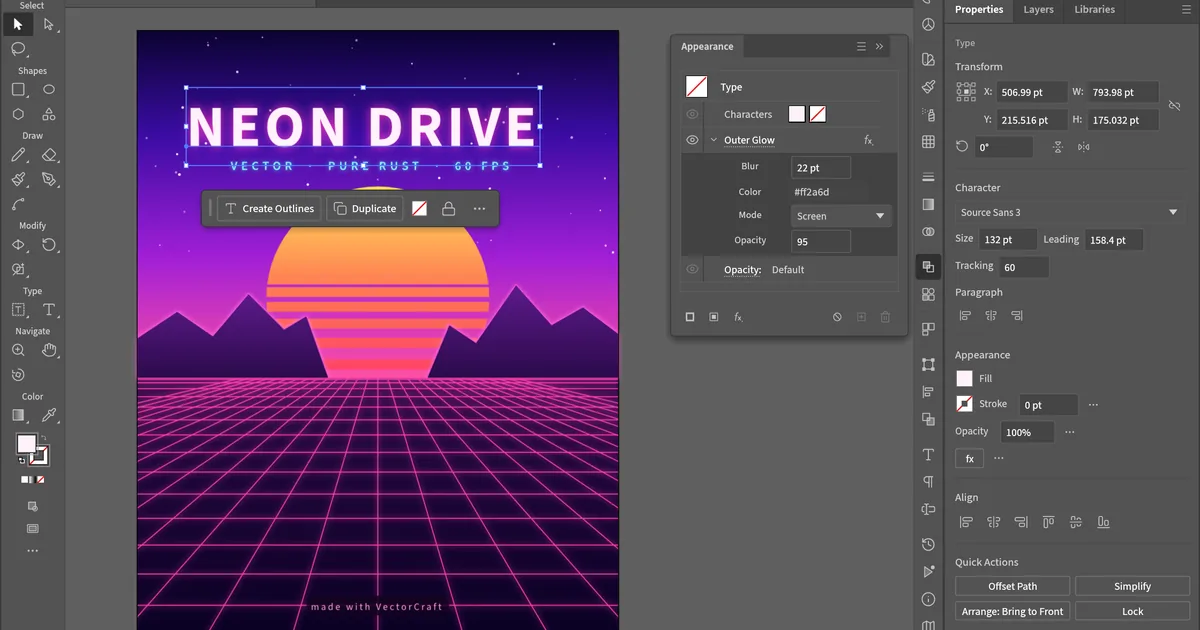Click the Duplicate button
Screen dimensions: 1200x630
pyautogui.click(x=365, y=209)
